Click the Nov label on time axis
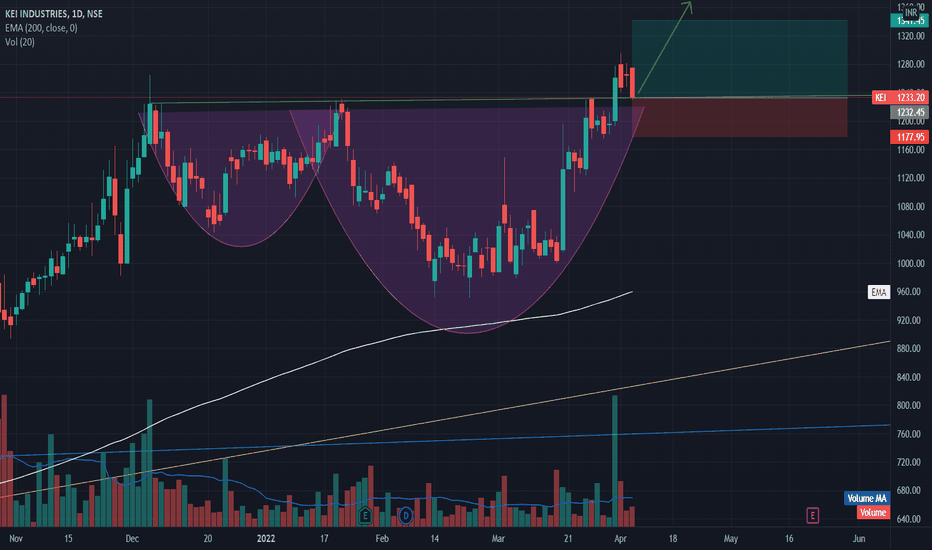Image resolution: width=932 pixels, height=550 pixels. (x=16, y=539)
